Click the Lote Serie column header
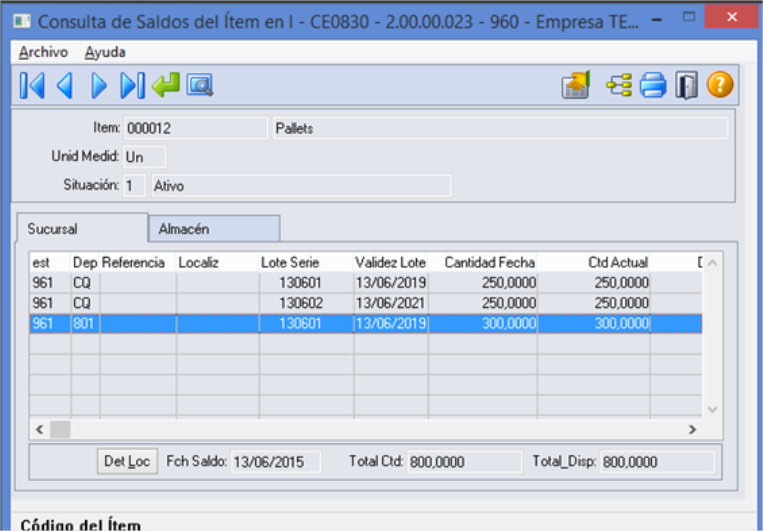Screen dimensions: 763x531 [x=307, y=262]
